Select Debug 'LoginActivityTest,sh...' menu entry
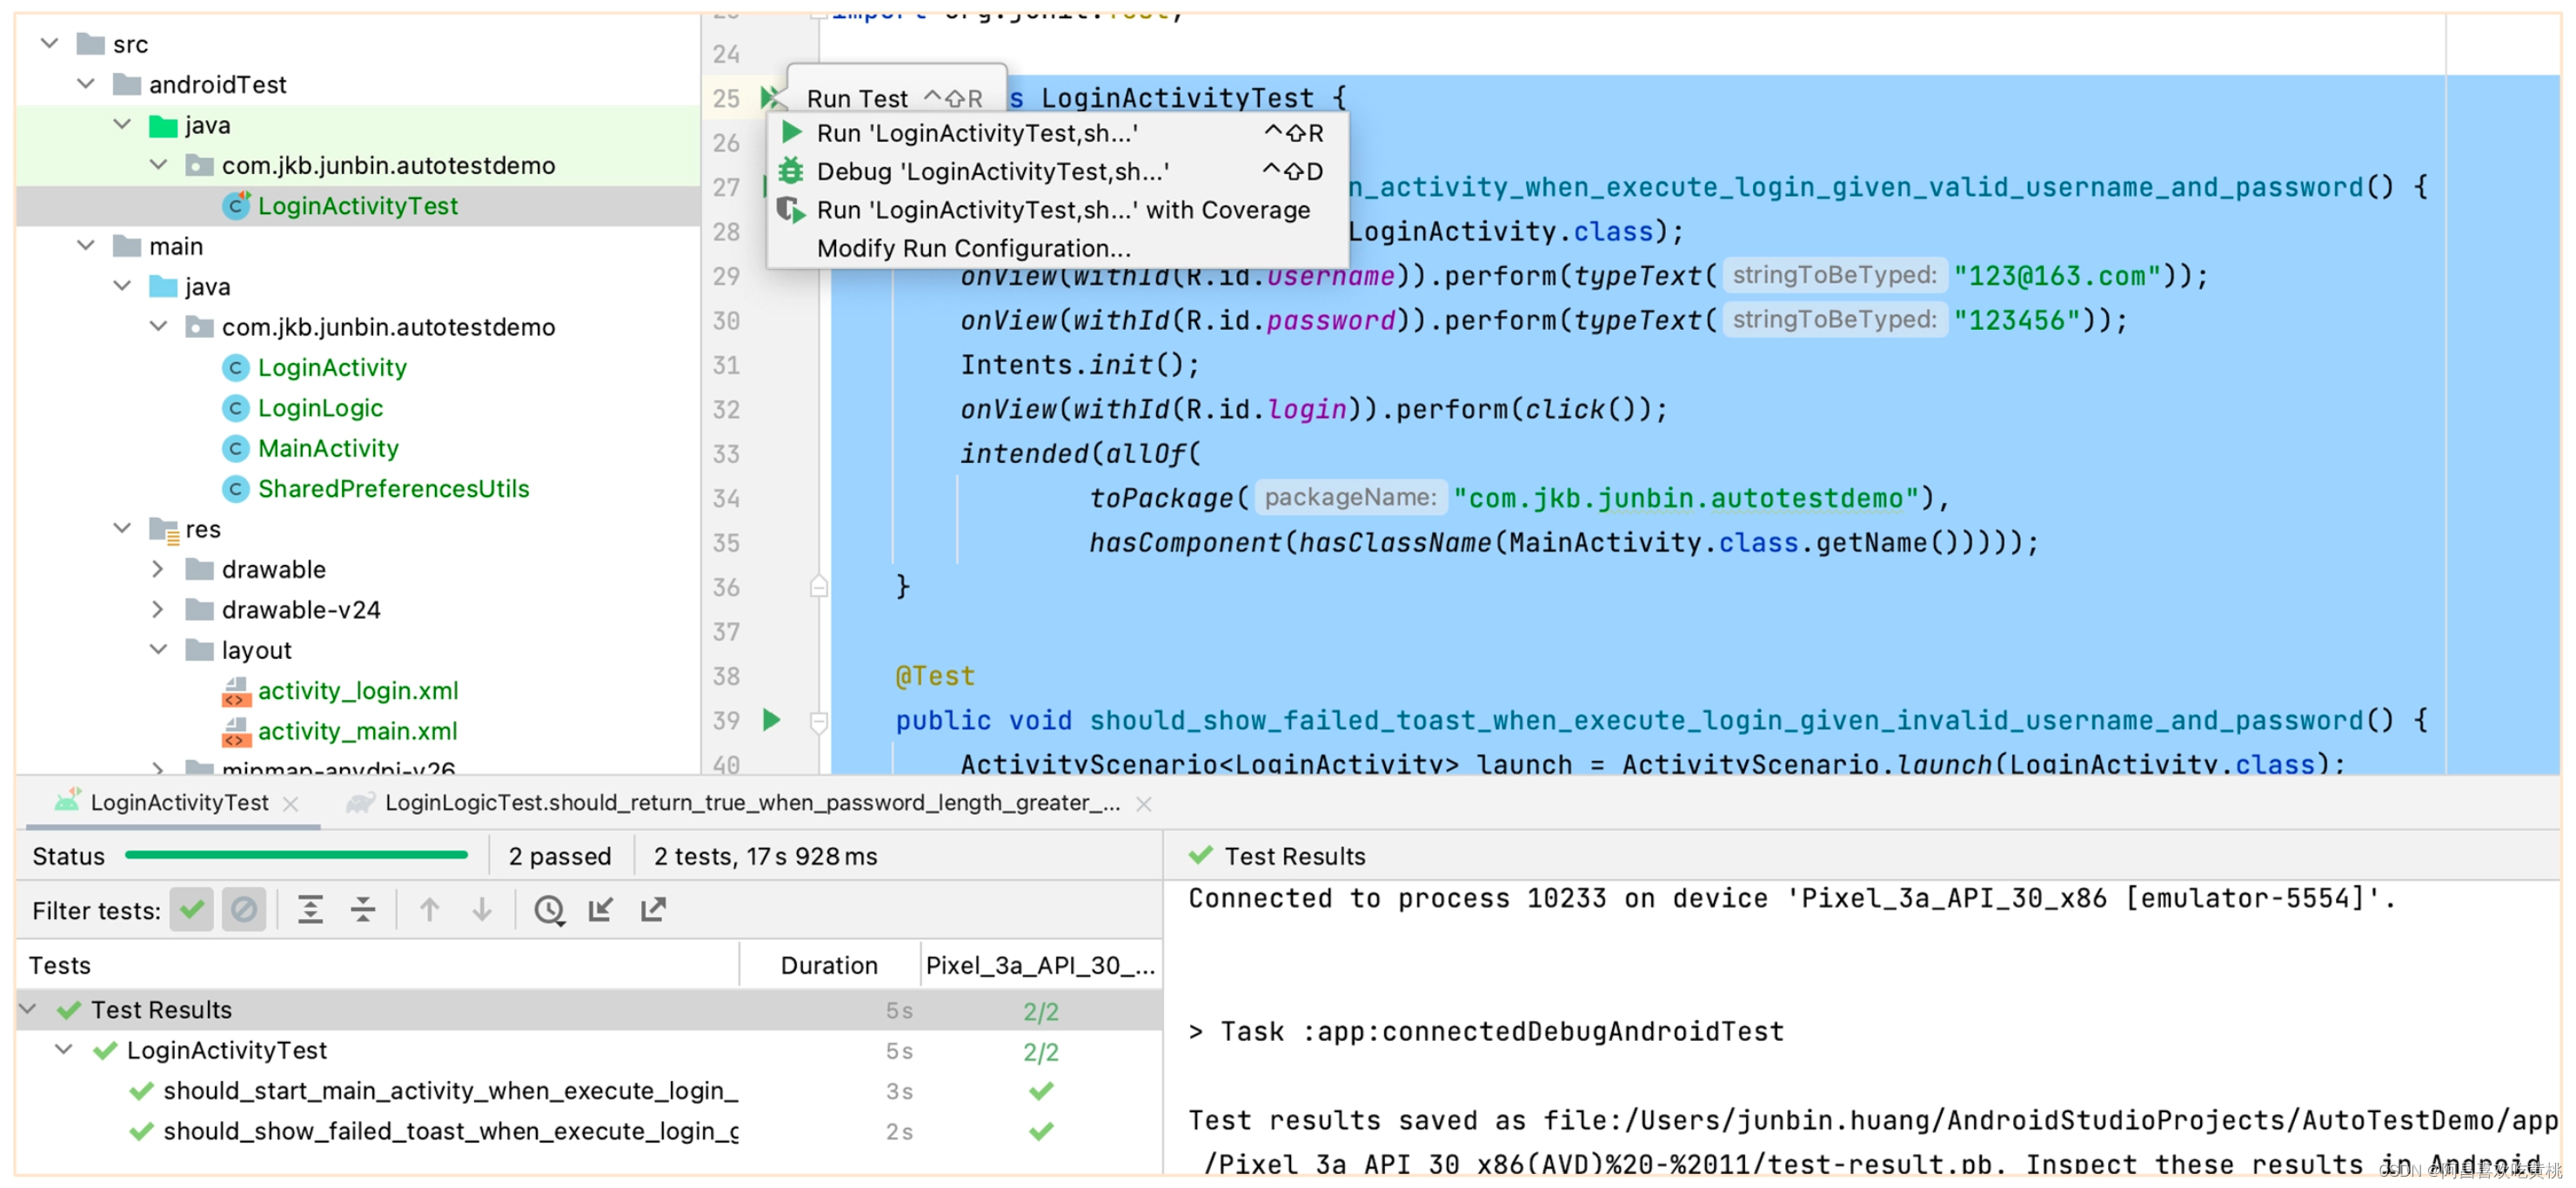This screenshot has height=1188, width=2576. point(1058,171)
